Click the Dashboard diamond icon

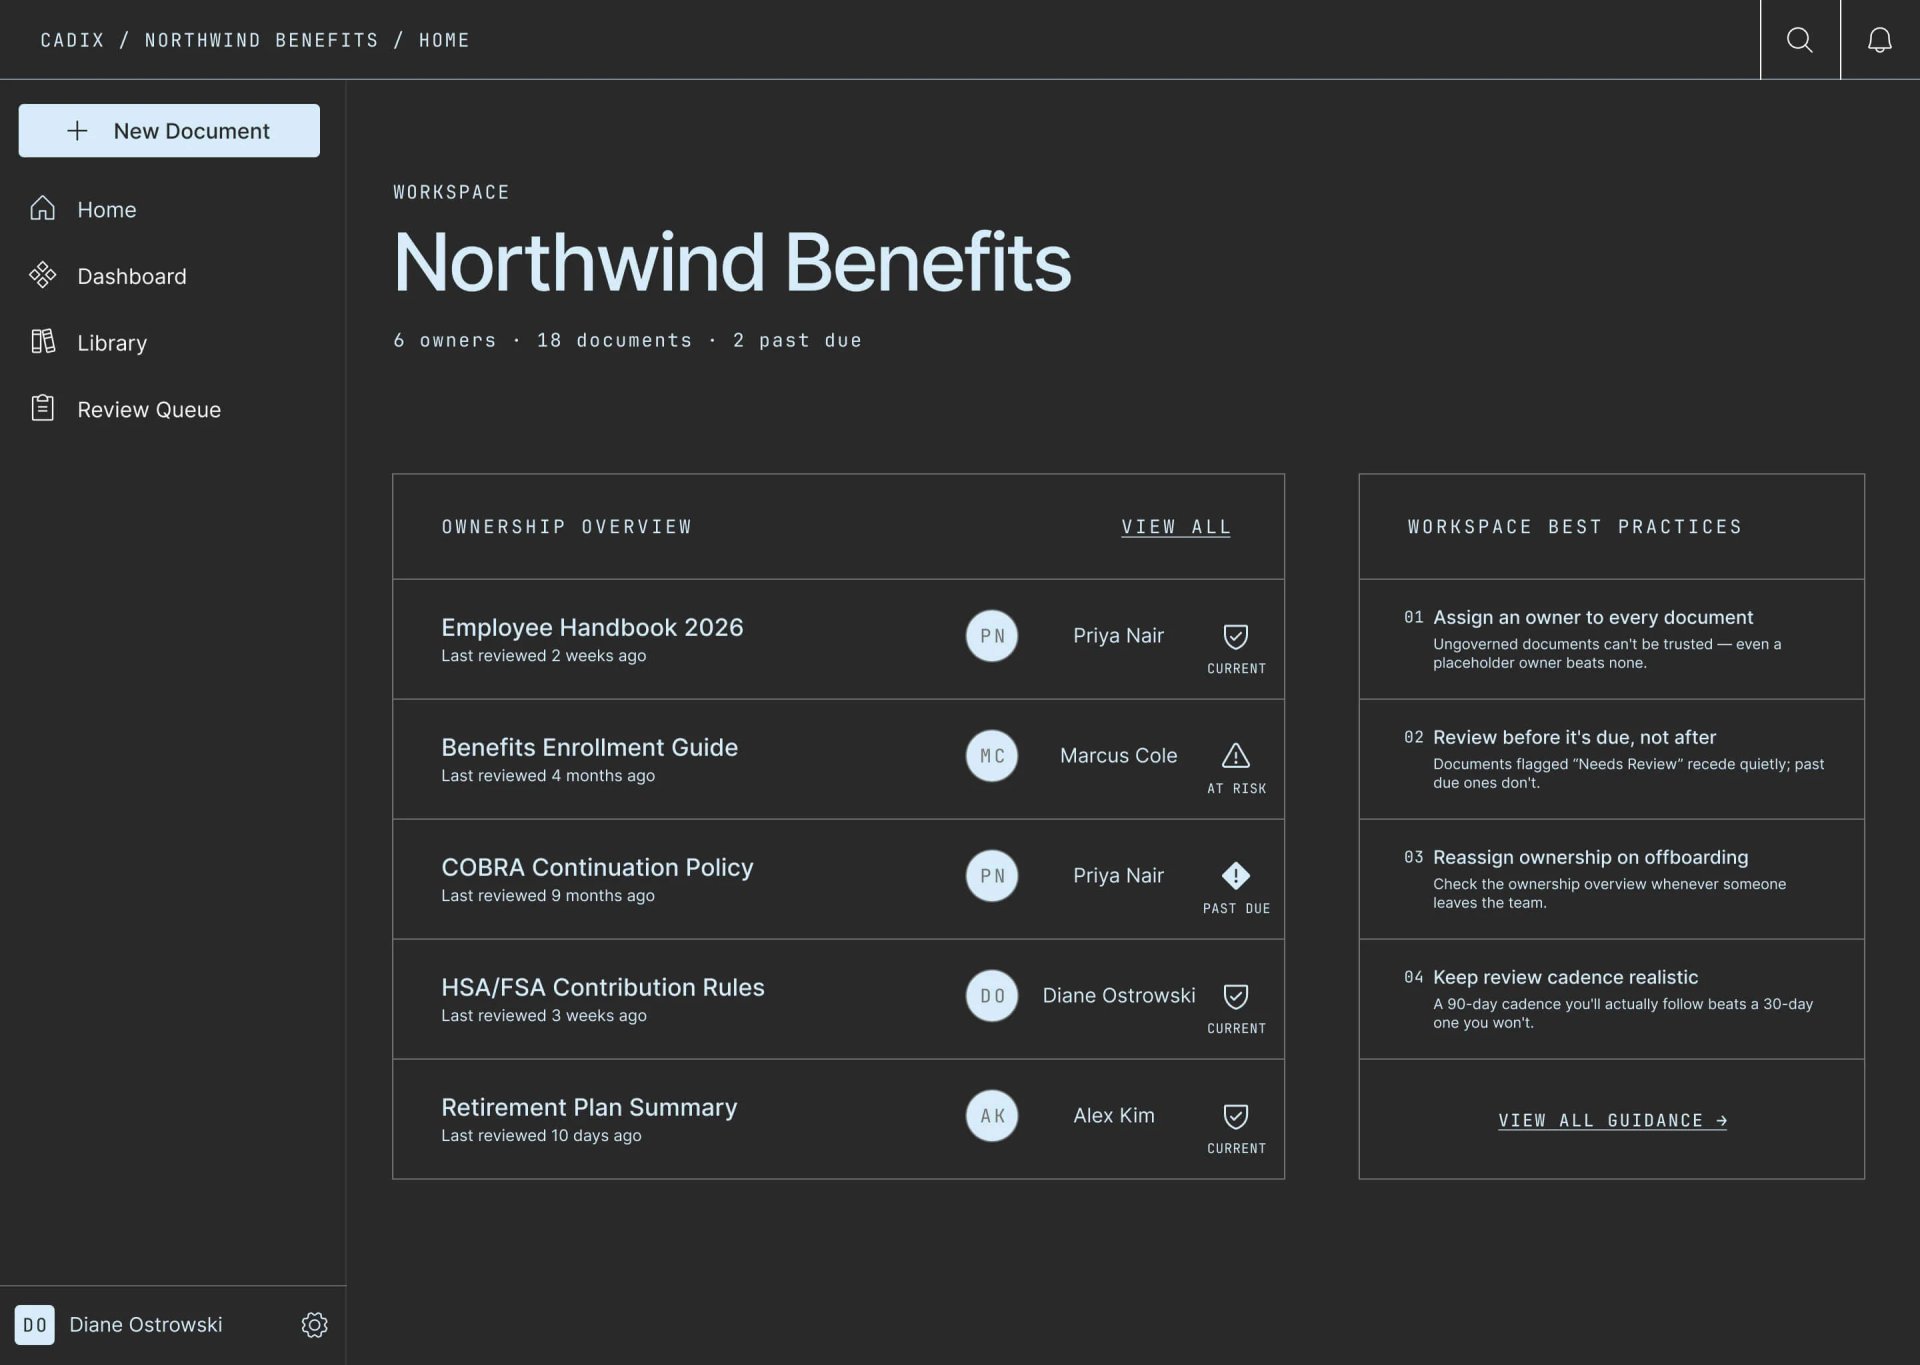click(42, 275)
